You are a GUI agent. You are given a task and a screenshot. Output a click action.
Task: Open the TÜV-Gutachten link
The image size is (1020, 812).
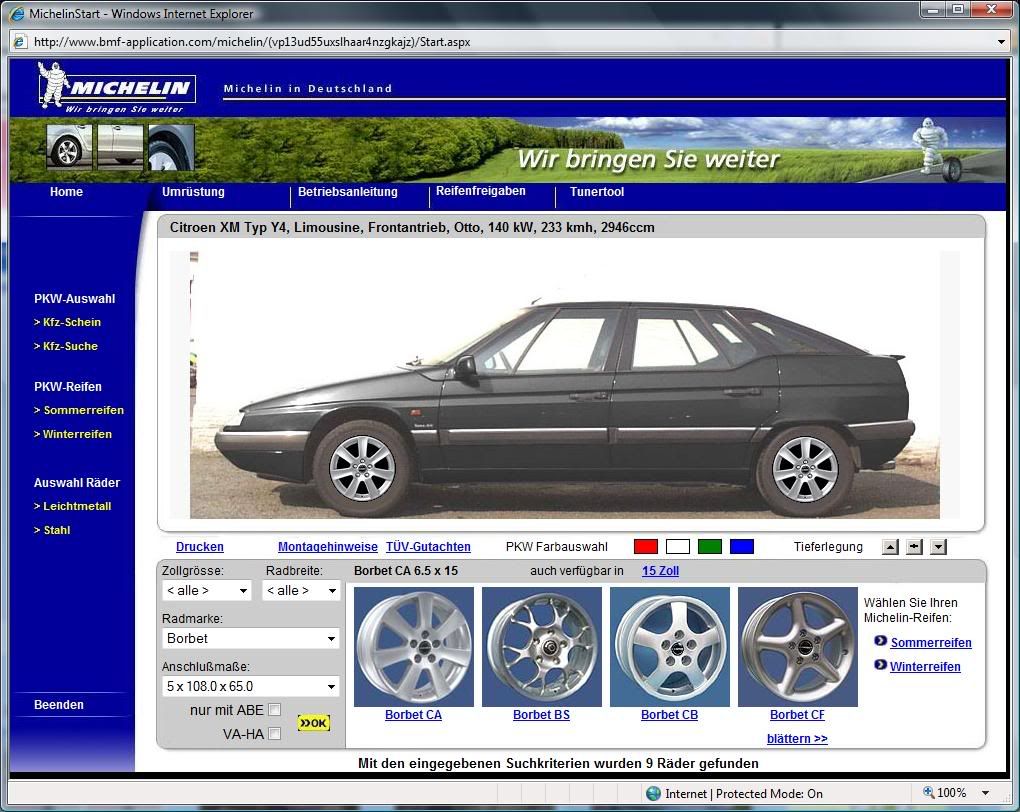tap(428, 547)
